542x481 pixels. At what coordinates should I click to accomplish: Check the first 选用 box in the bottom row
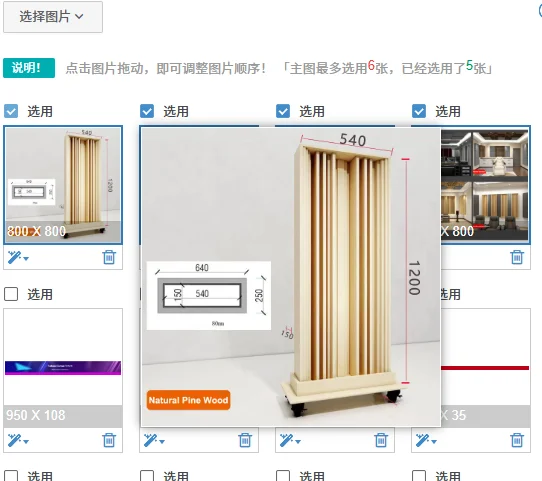(11, 475)
